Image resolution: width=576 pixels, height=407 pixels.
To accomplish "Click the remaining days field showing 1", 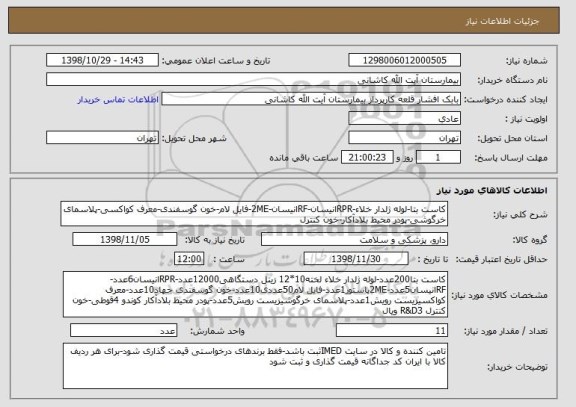I will [x=438, y=158].
